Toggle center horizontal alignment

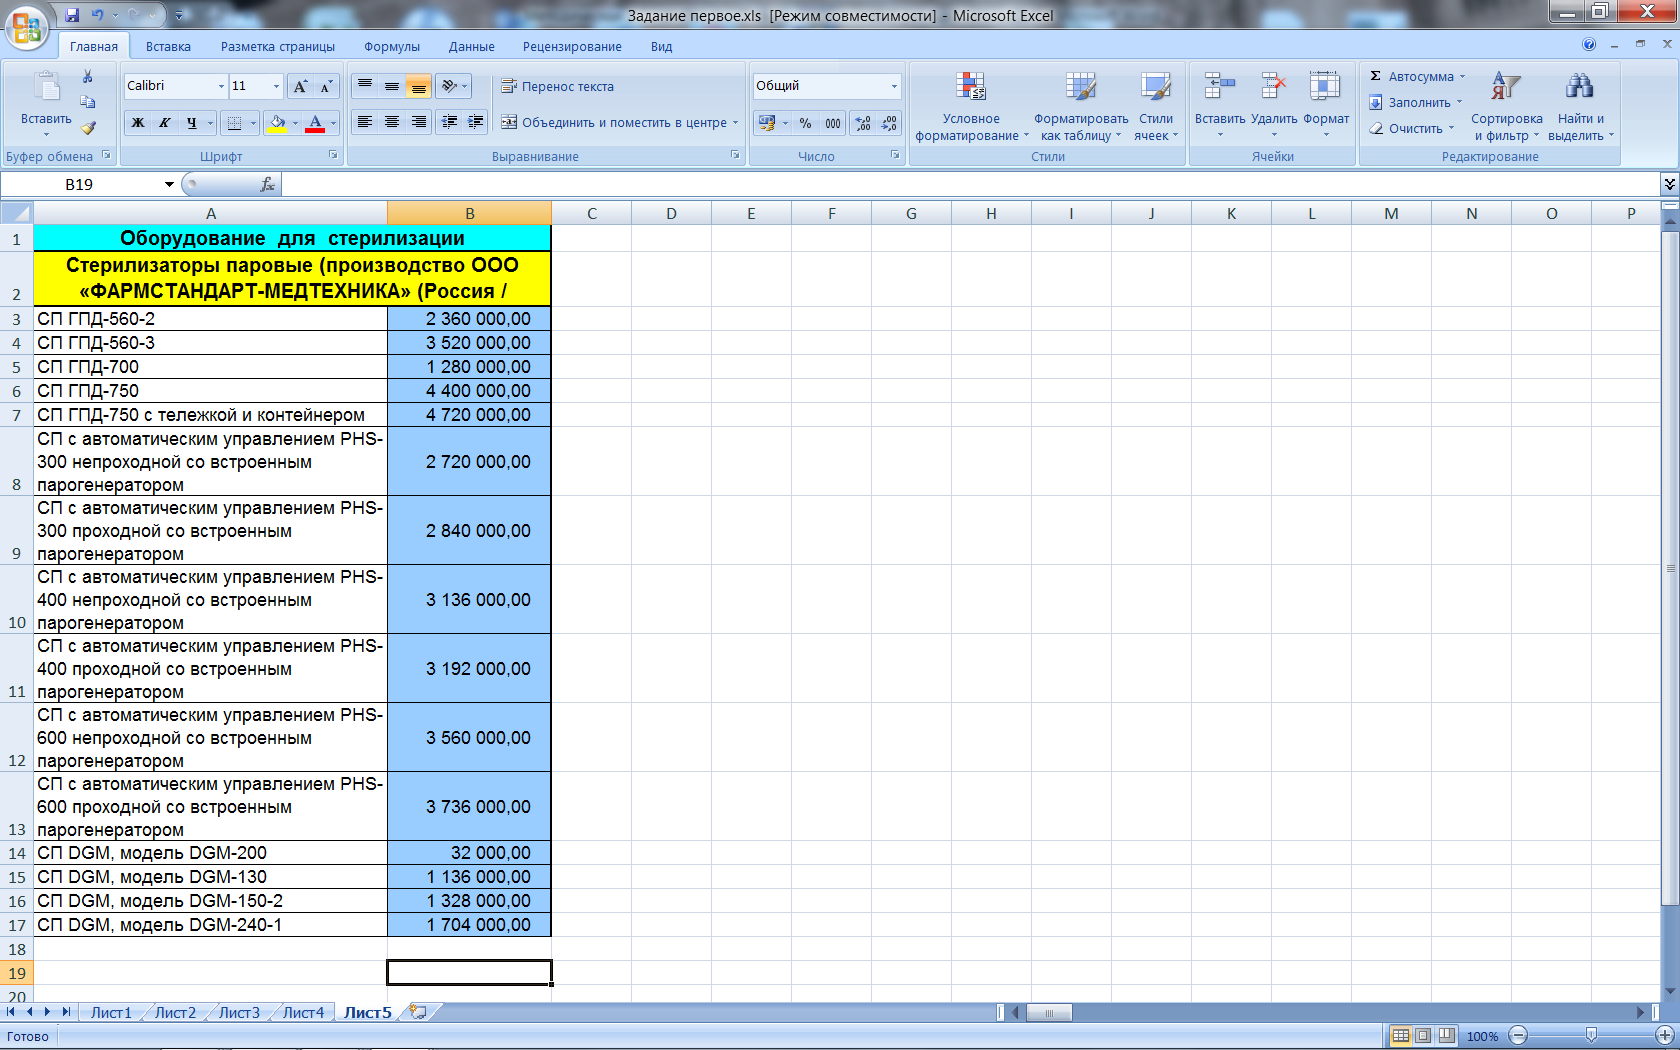(x=392, y=122)
